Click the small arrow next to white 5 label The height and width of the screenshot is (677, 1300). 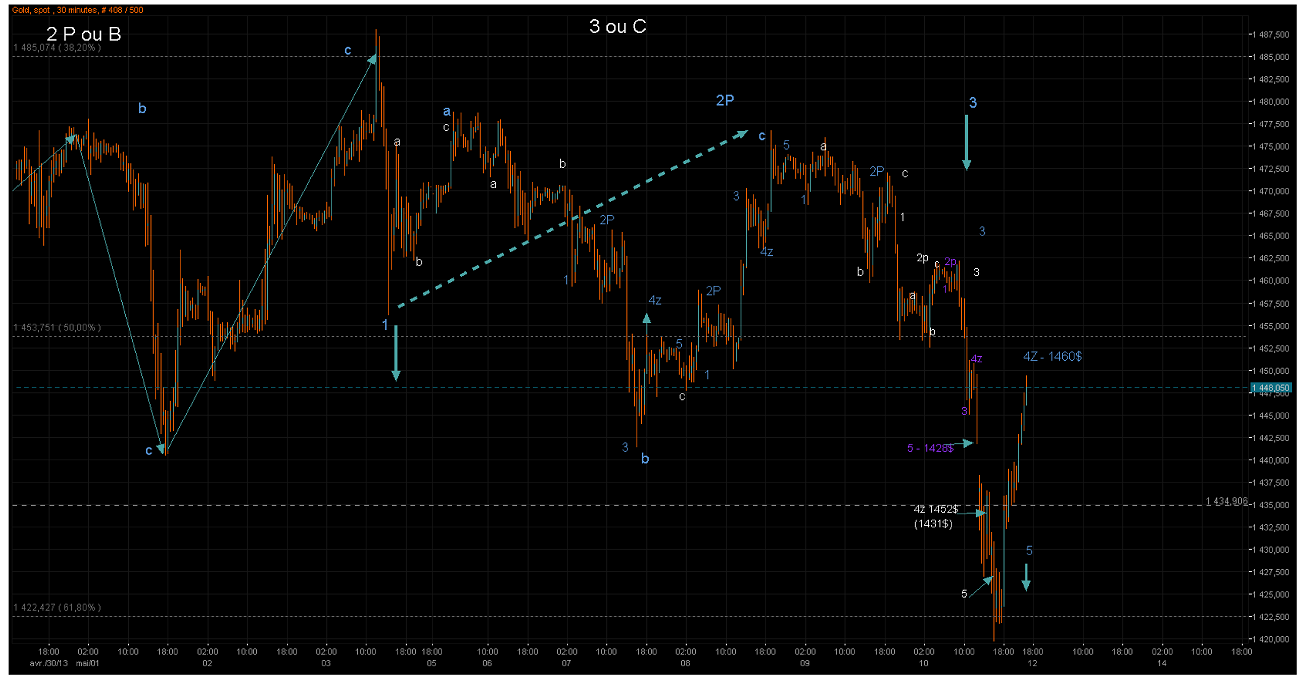[x=981, y=584]
